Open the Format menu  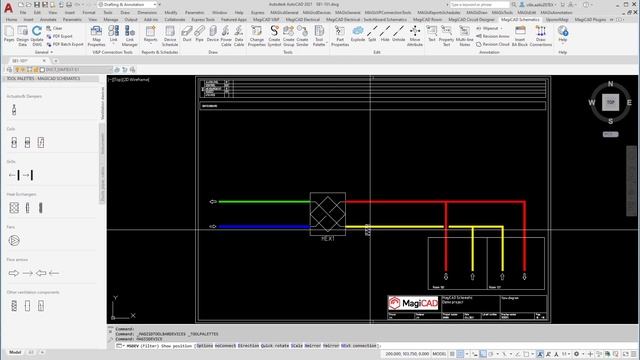point(89,12)
